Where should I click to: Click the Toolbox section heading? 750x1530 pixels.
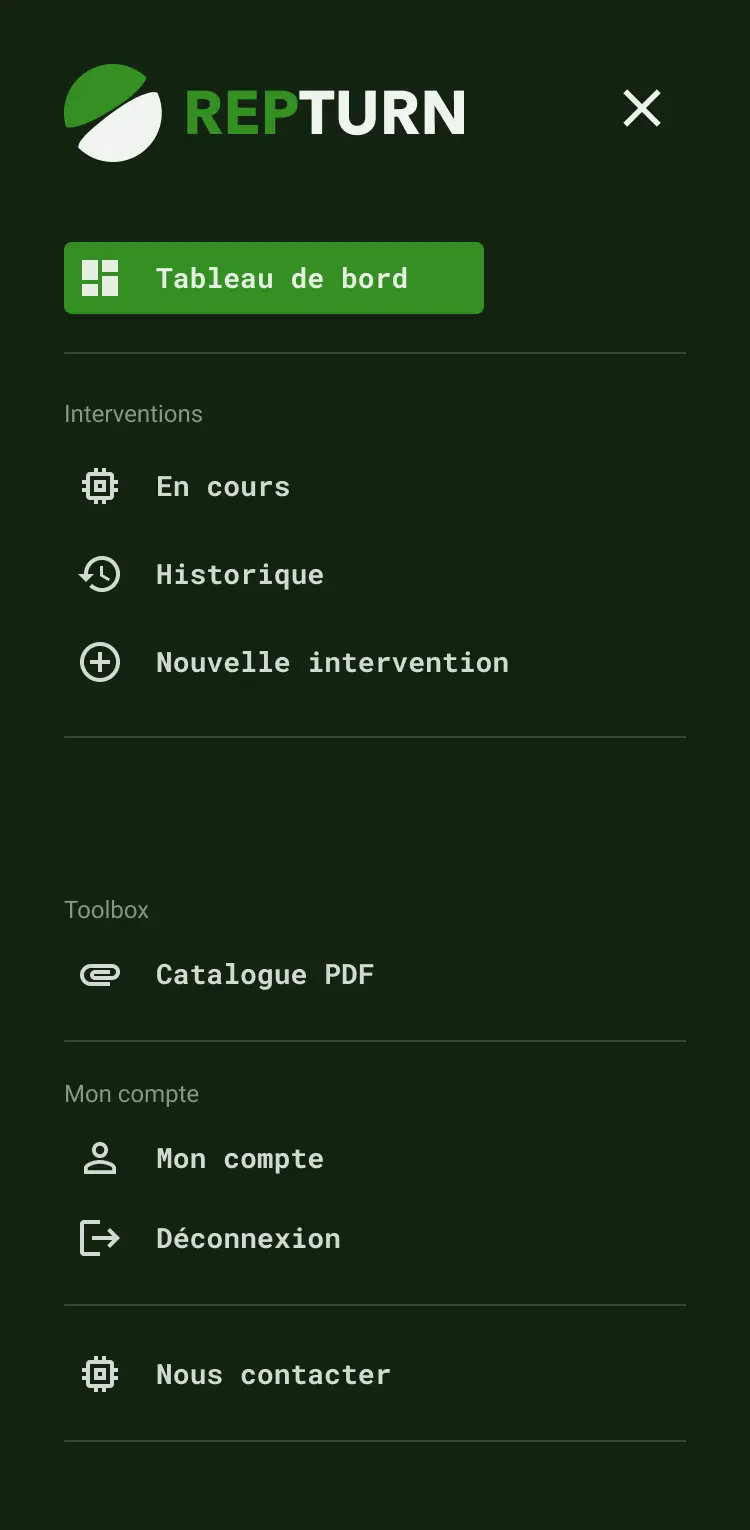click(x=107, y=910)
